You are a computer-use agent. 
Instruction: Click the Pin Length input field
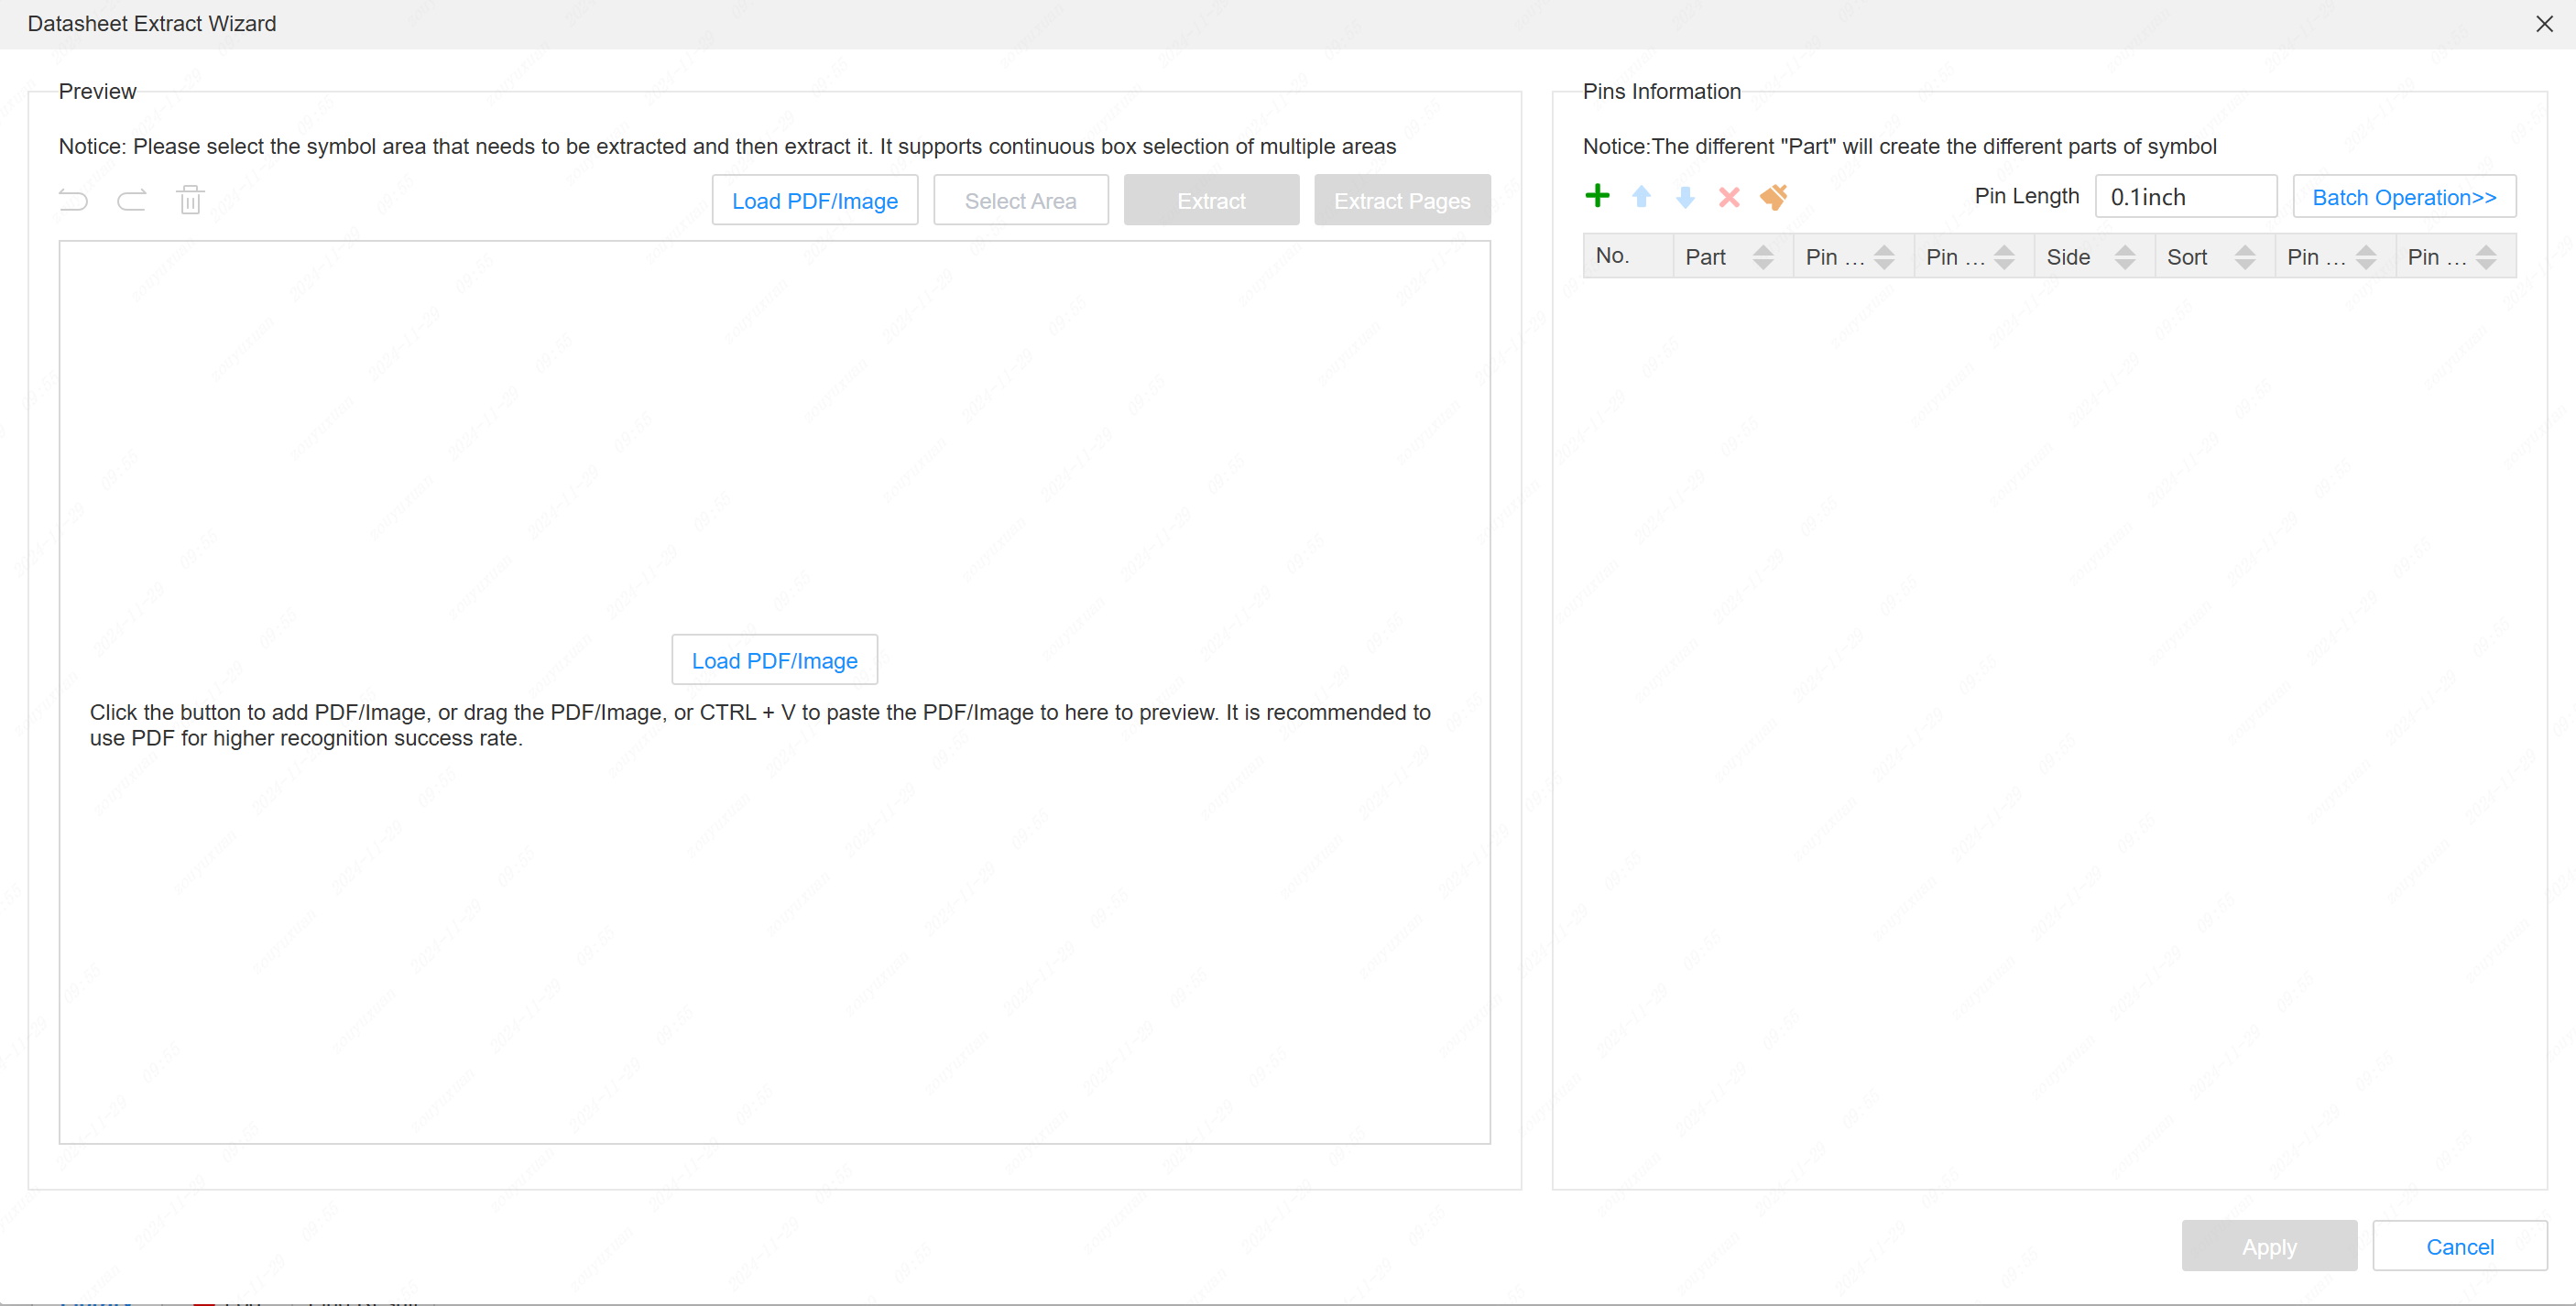point(2185,197)
